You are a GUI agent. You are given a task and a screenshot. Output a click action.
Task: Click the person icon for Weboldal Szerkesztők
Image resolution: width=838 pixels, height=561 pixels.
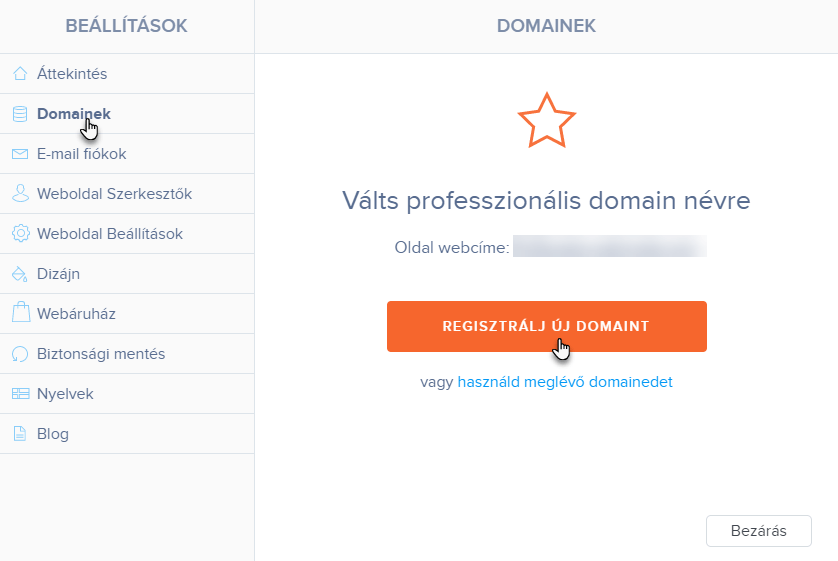[x=20, y=193]
